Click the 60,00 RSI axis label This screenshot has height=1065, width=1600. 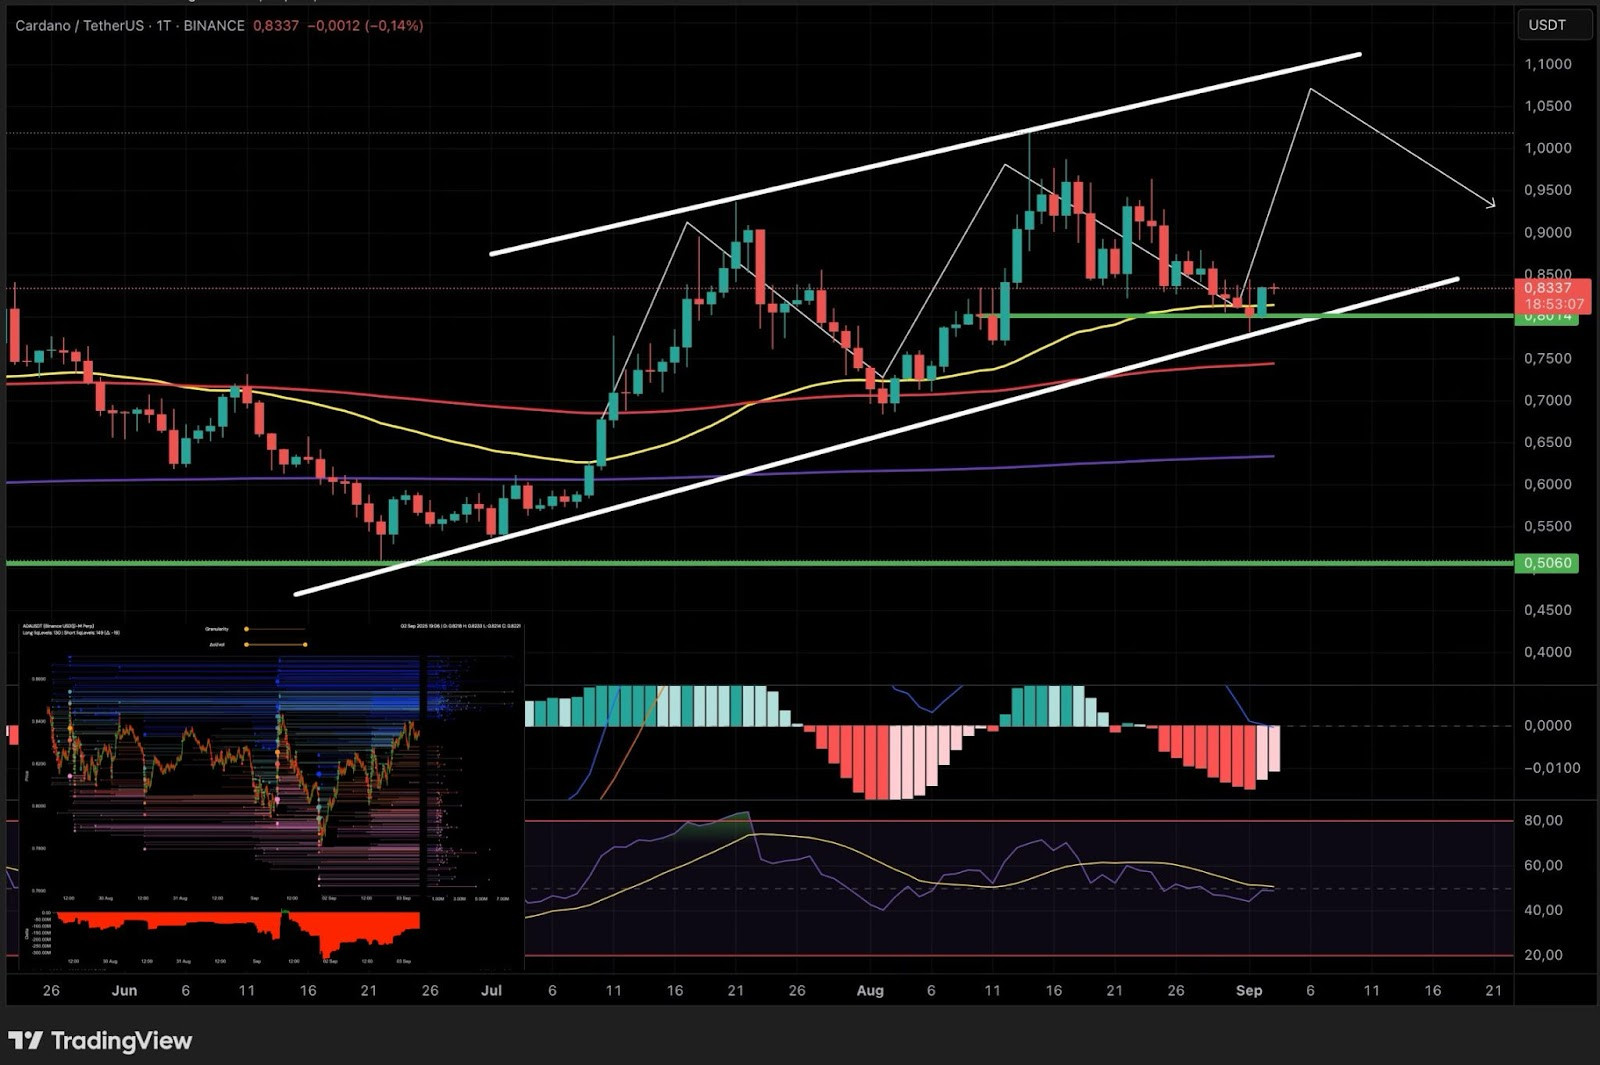tap(1543, 865)
